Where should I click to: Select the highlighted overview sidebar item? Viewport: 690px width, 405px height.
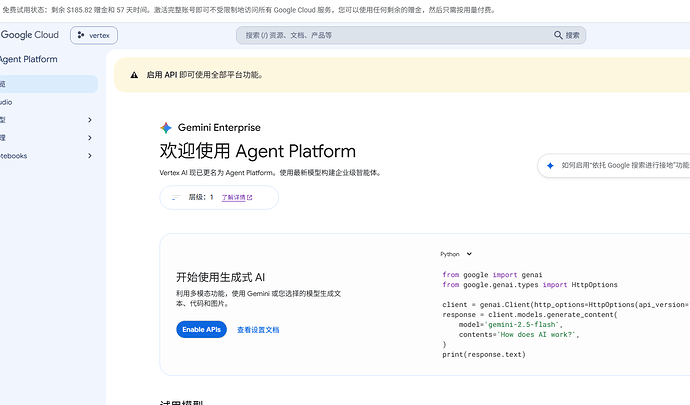tap(48, 84)
